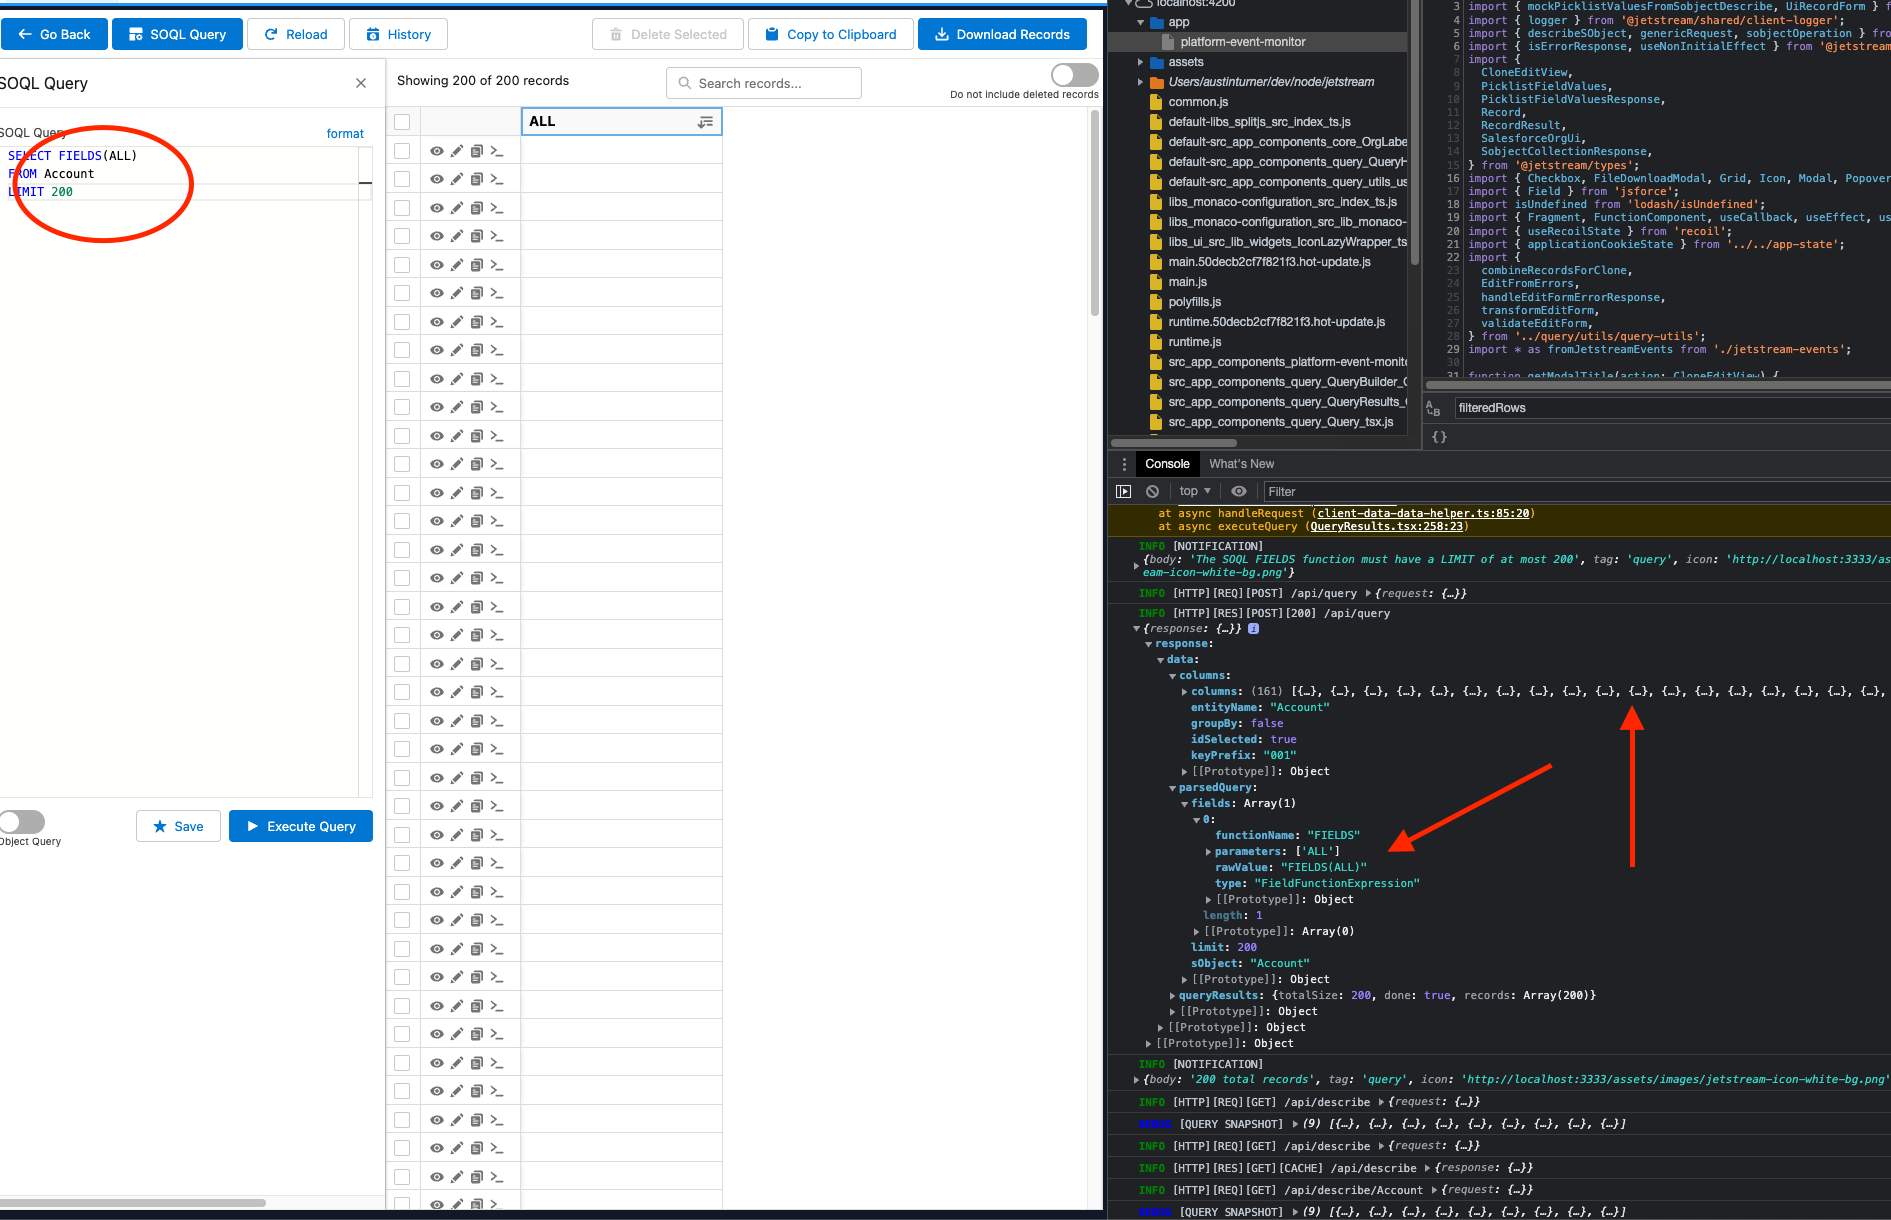Screen dimensions: 1891x1220
Task: Click the eye icon to view the first record
Action: [437, 150]
